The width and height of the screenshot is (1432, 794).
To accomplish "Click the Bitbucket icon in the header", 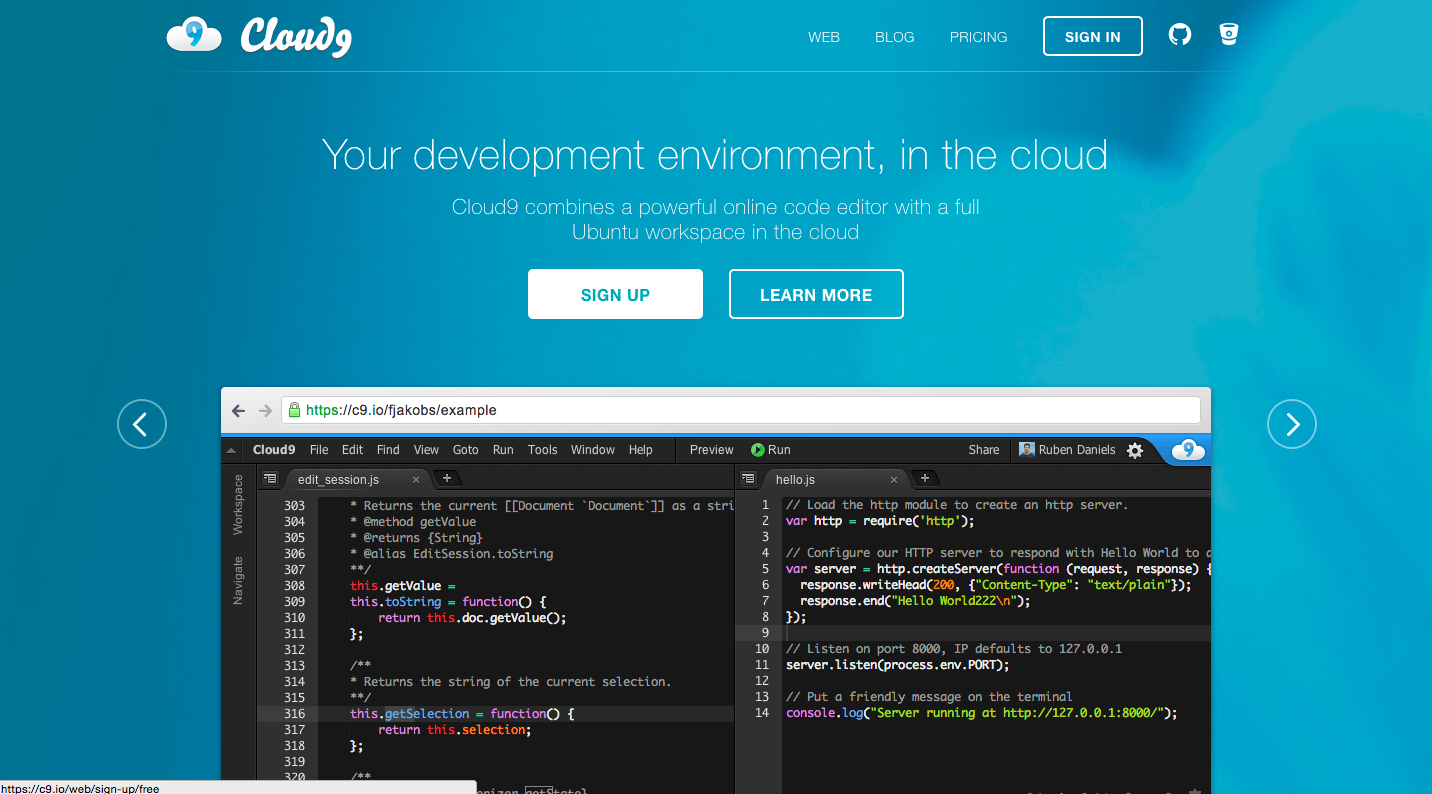I will pyautogui.click(x=1228, y=34).
